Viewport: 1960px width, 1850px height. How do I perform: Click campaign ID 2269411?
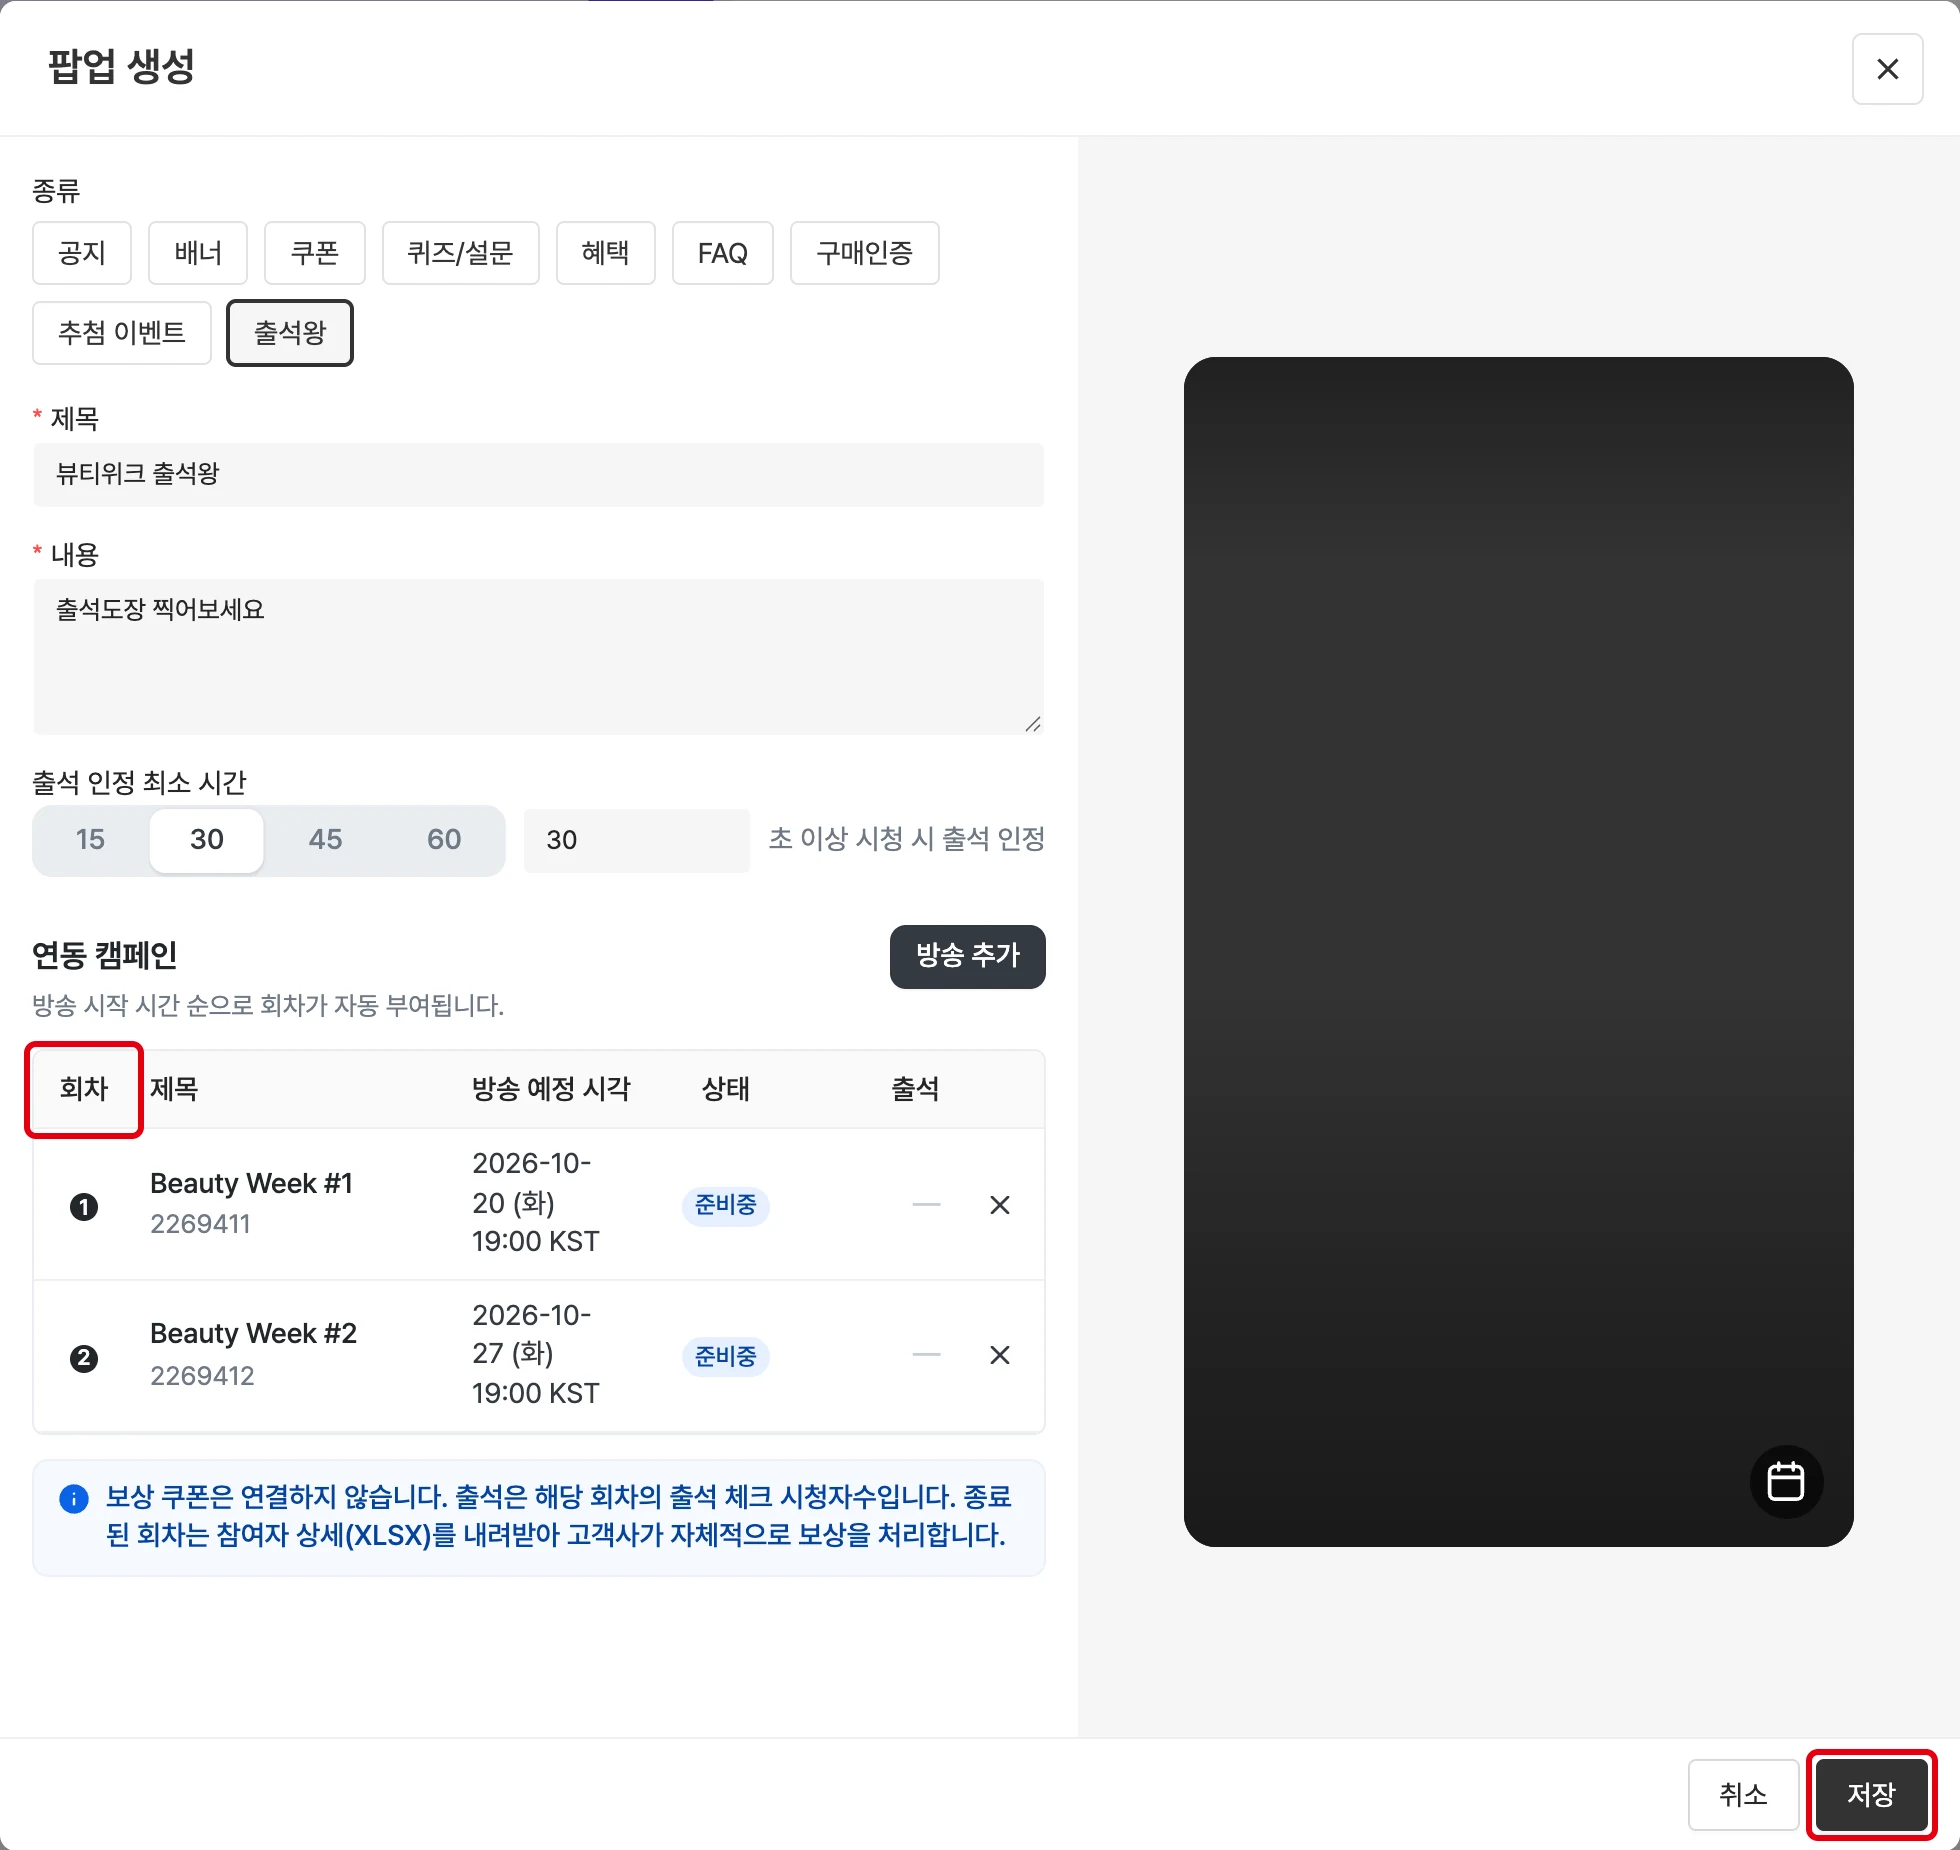[x=200, y=1224]
